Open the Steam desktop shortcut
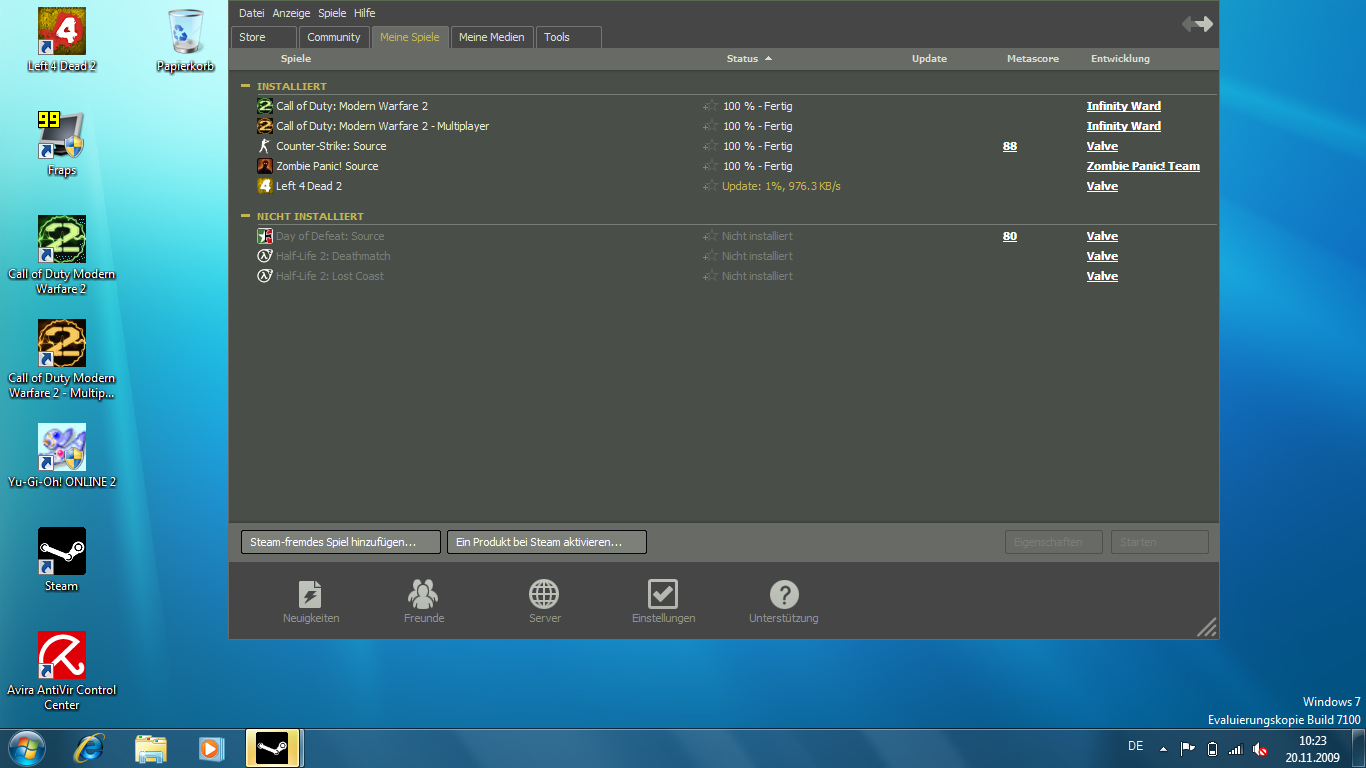 [x=62, y=552]
